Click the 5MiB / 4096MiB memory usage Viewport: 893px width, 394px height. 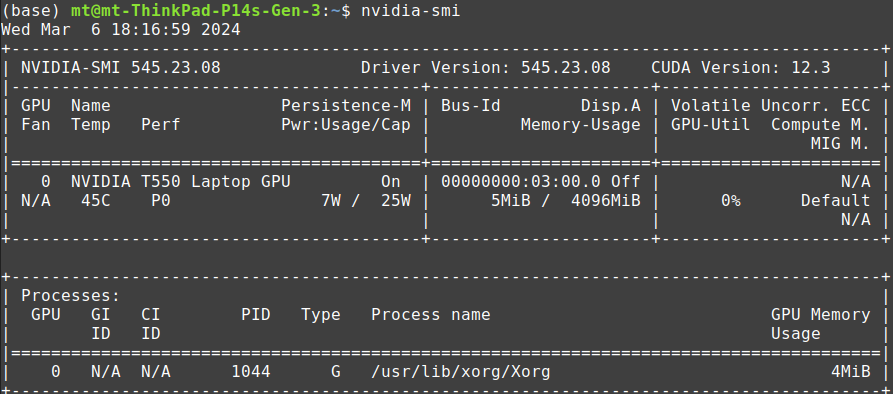click(x=566, y=200)
